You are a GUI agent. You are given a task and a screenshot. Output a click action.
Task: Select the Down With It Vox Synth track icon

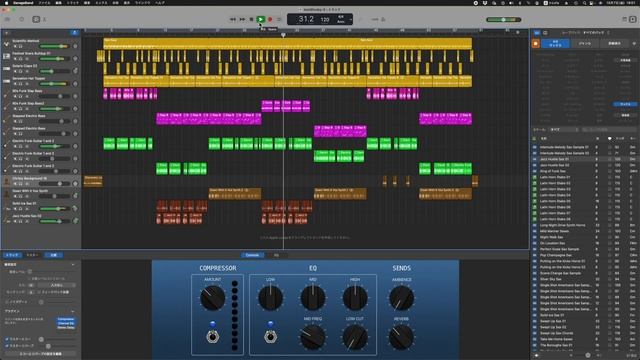pyautogui.click(x=6, y=193)
